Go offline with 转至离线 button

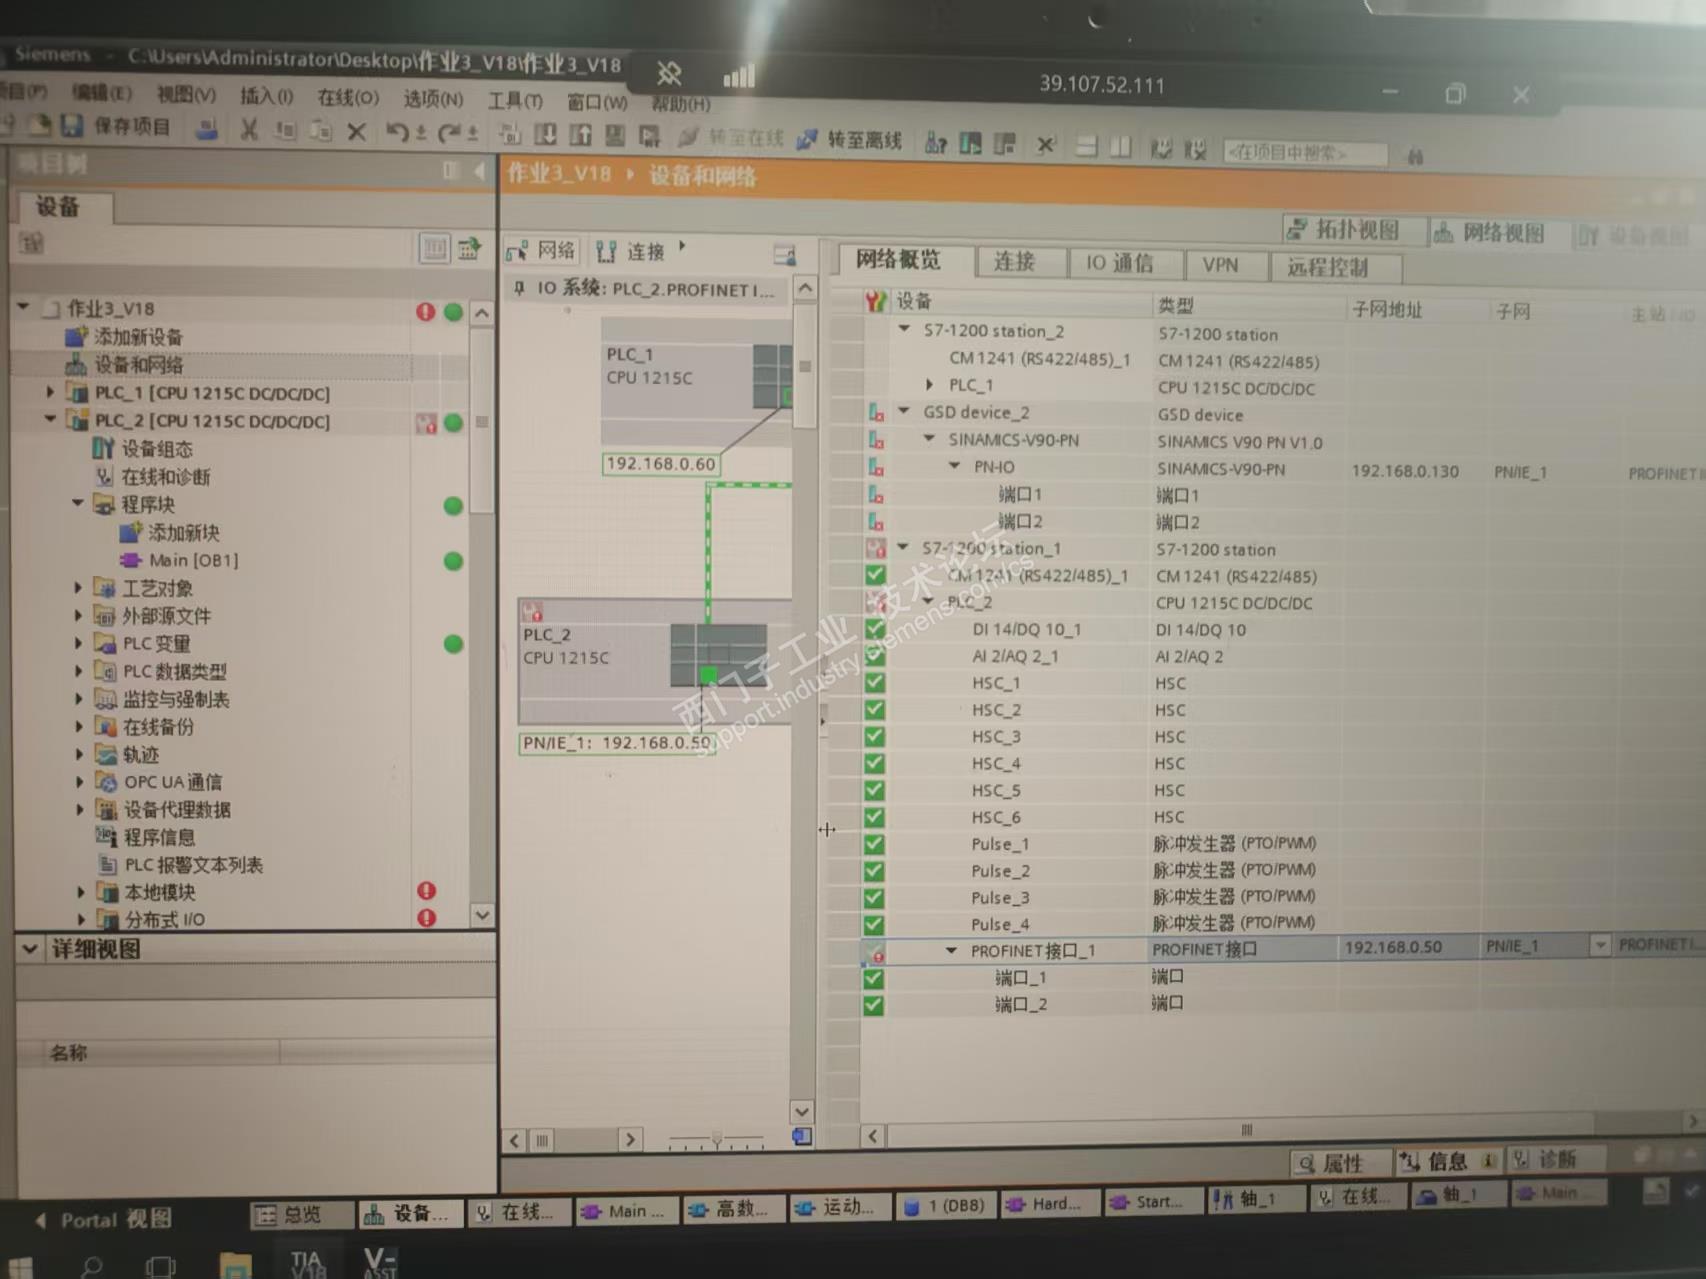point(850,140)
